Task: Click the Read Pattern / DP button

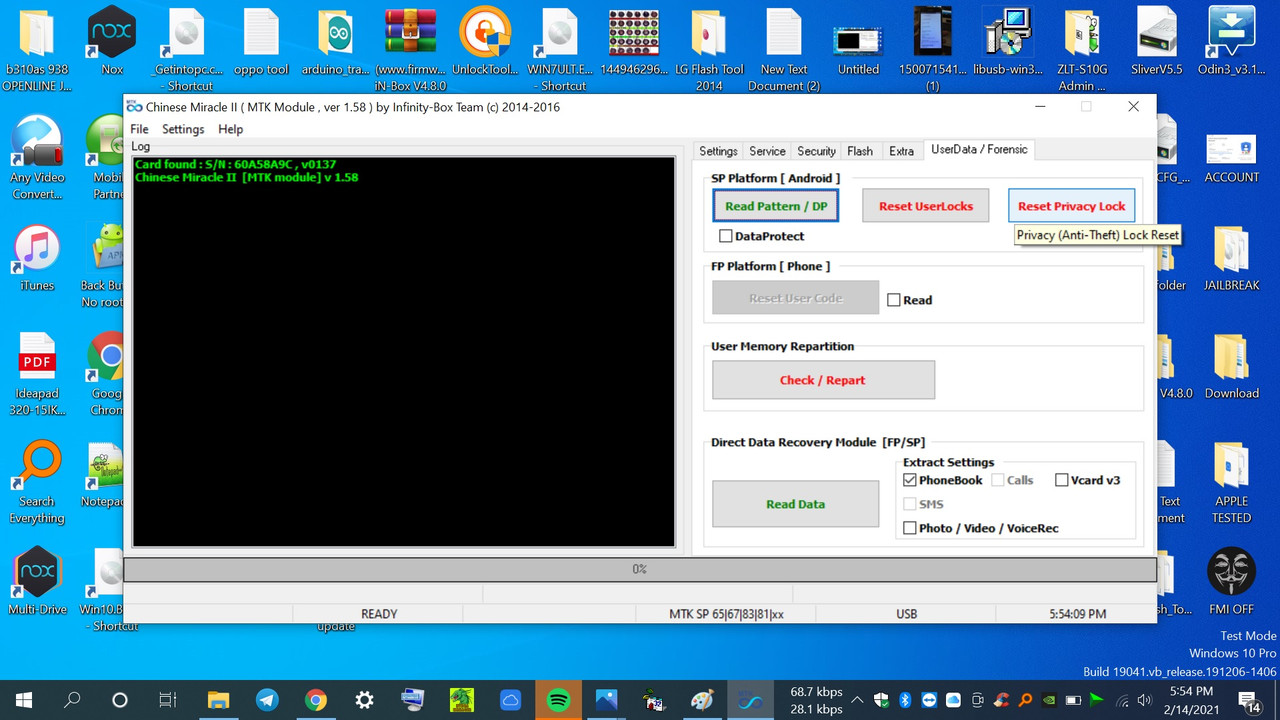Action: pyautogui.click(x=776, y=206)
